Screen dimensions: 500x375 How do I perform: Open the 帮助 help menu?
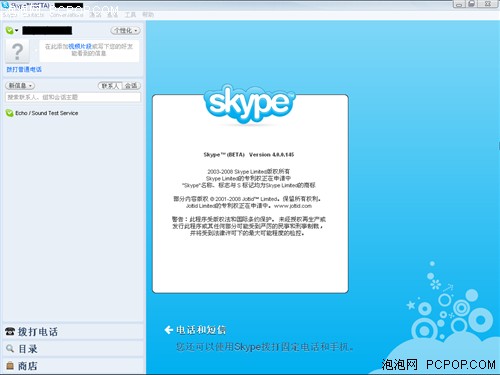pos(148,15)
